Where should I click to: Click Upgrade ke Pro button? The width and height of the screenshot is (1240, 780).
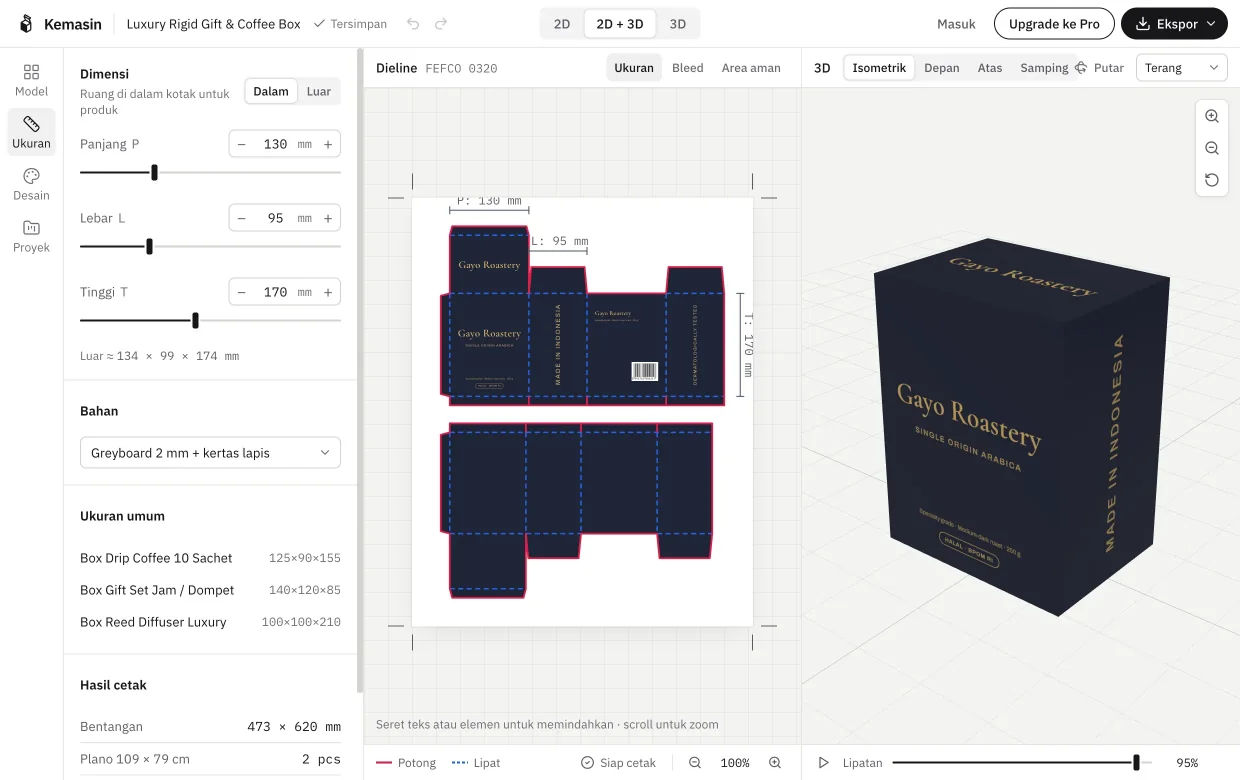[x=1054, y=24]
